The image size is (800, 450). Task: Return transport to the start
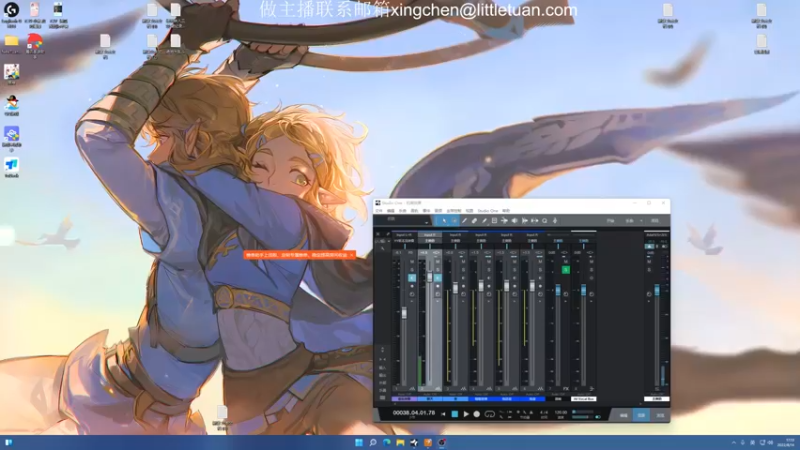[x=443, y=414]
